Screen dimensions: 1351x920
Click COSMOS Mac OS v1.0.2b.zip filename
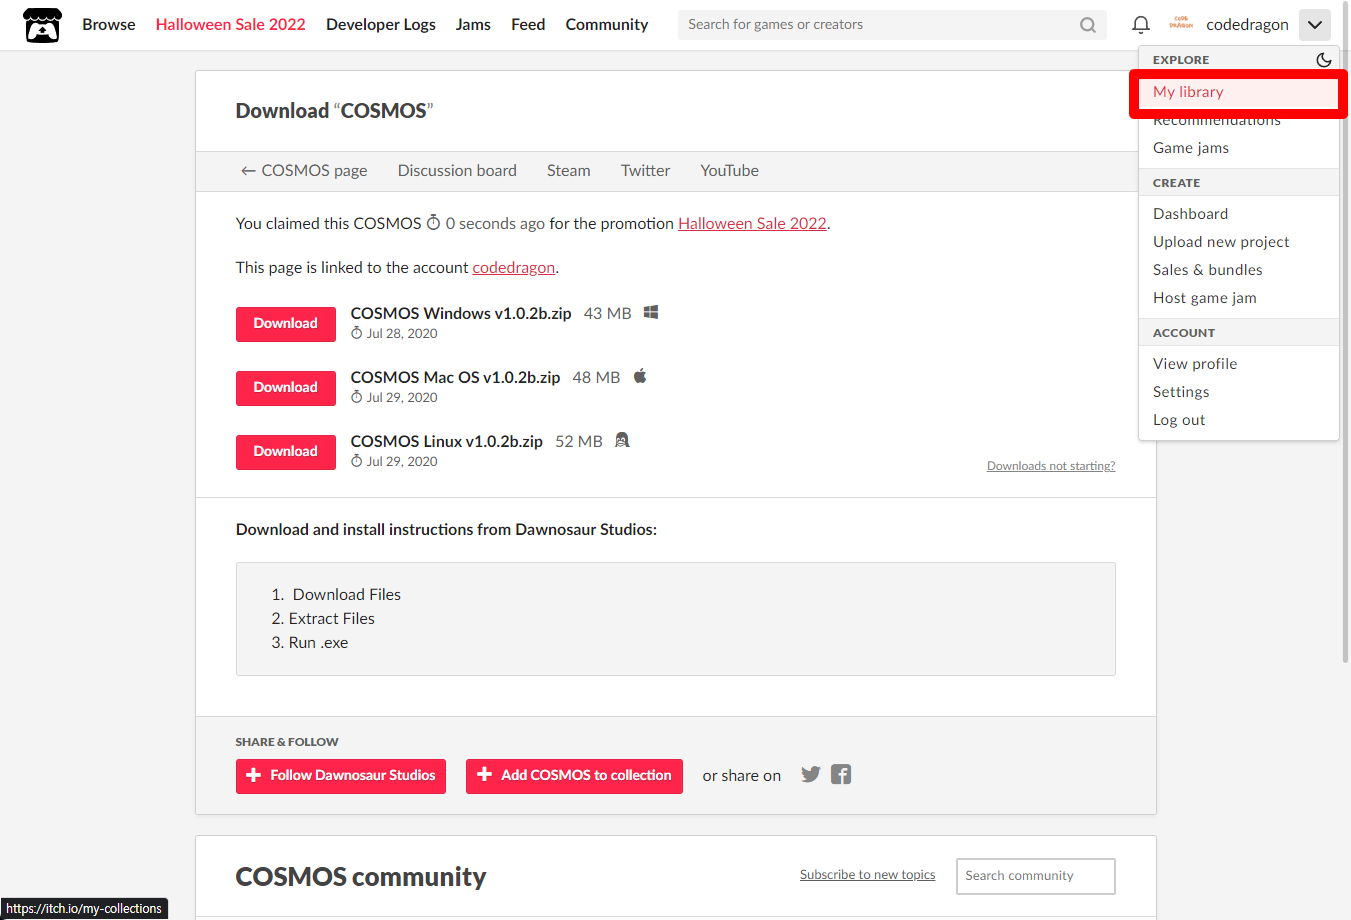pos(455,378)
